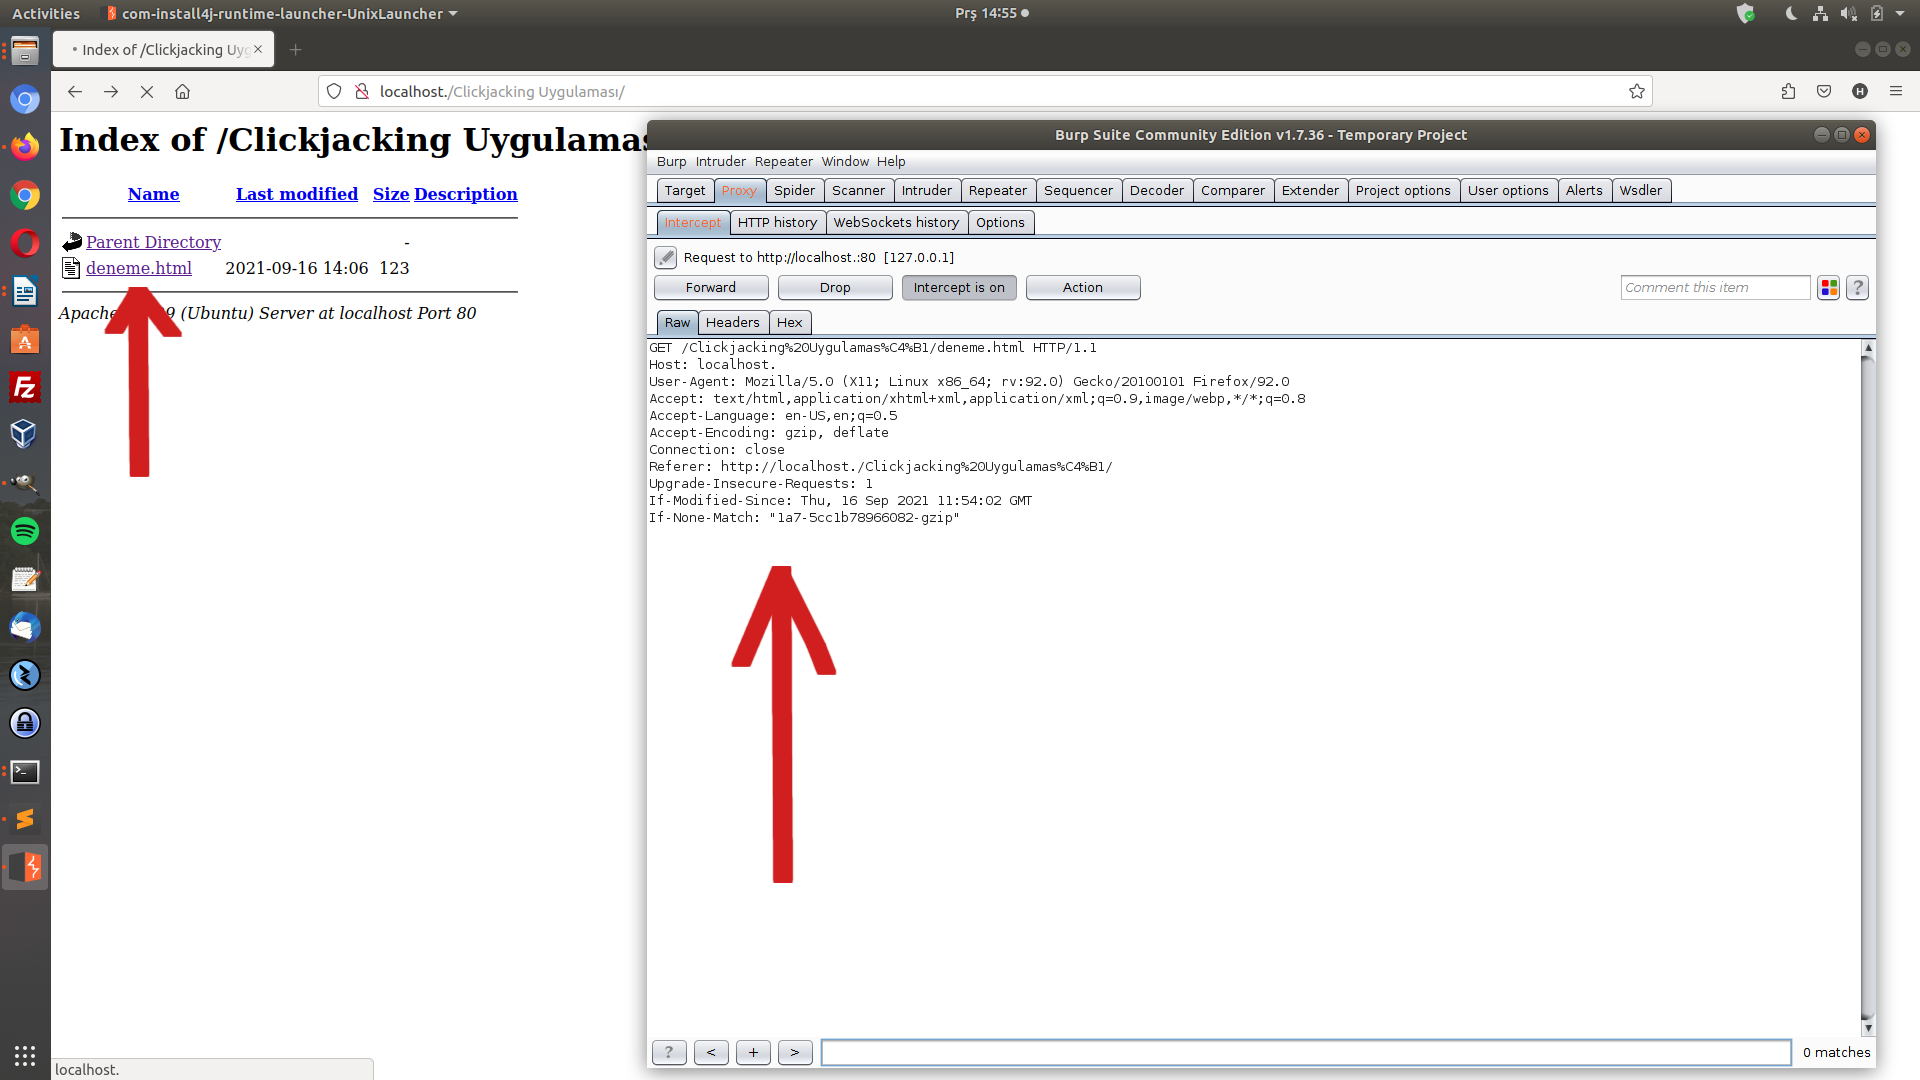Launch Spotify from the dock

click(x=25, y=531)
